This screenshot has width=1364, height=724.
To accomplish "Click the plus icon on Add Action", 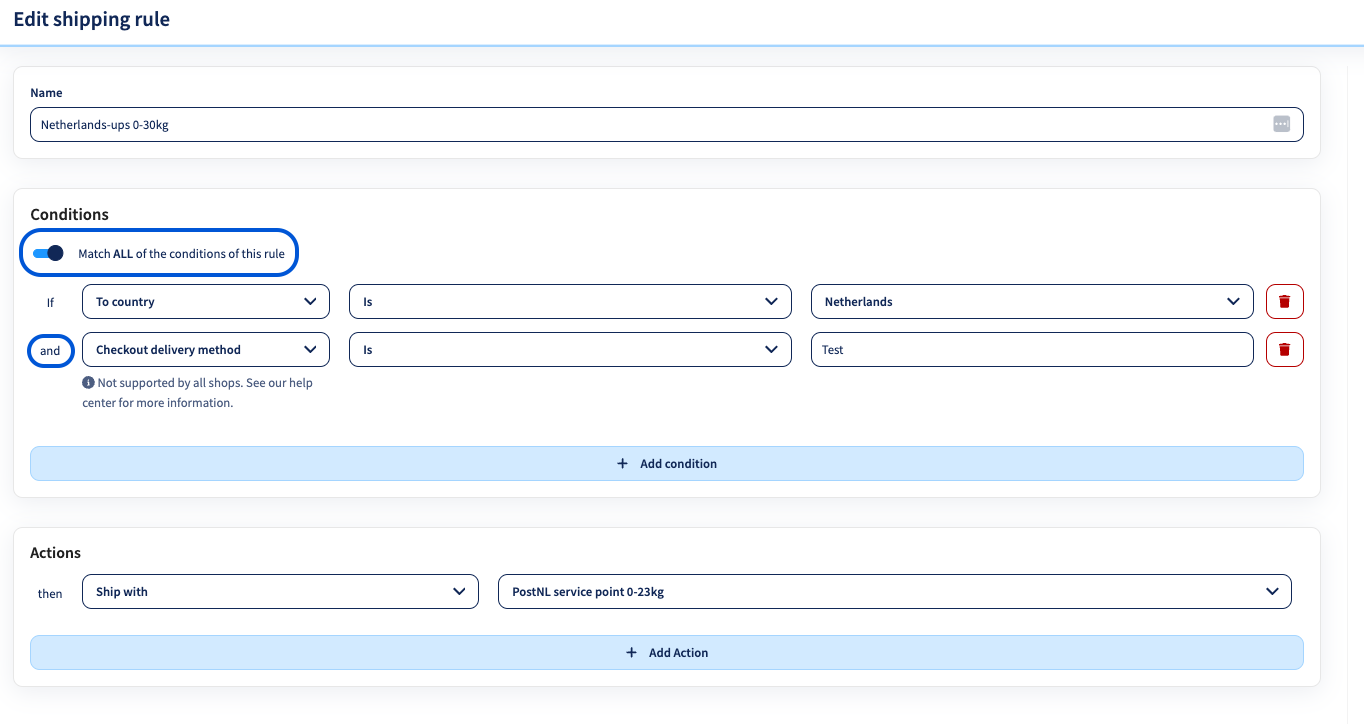I will 631,652.
